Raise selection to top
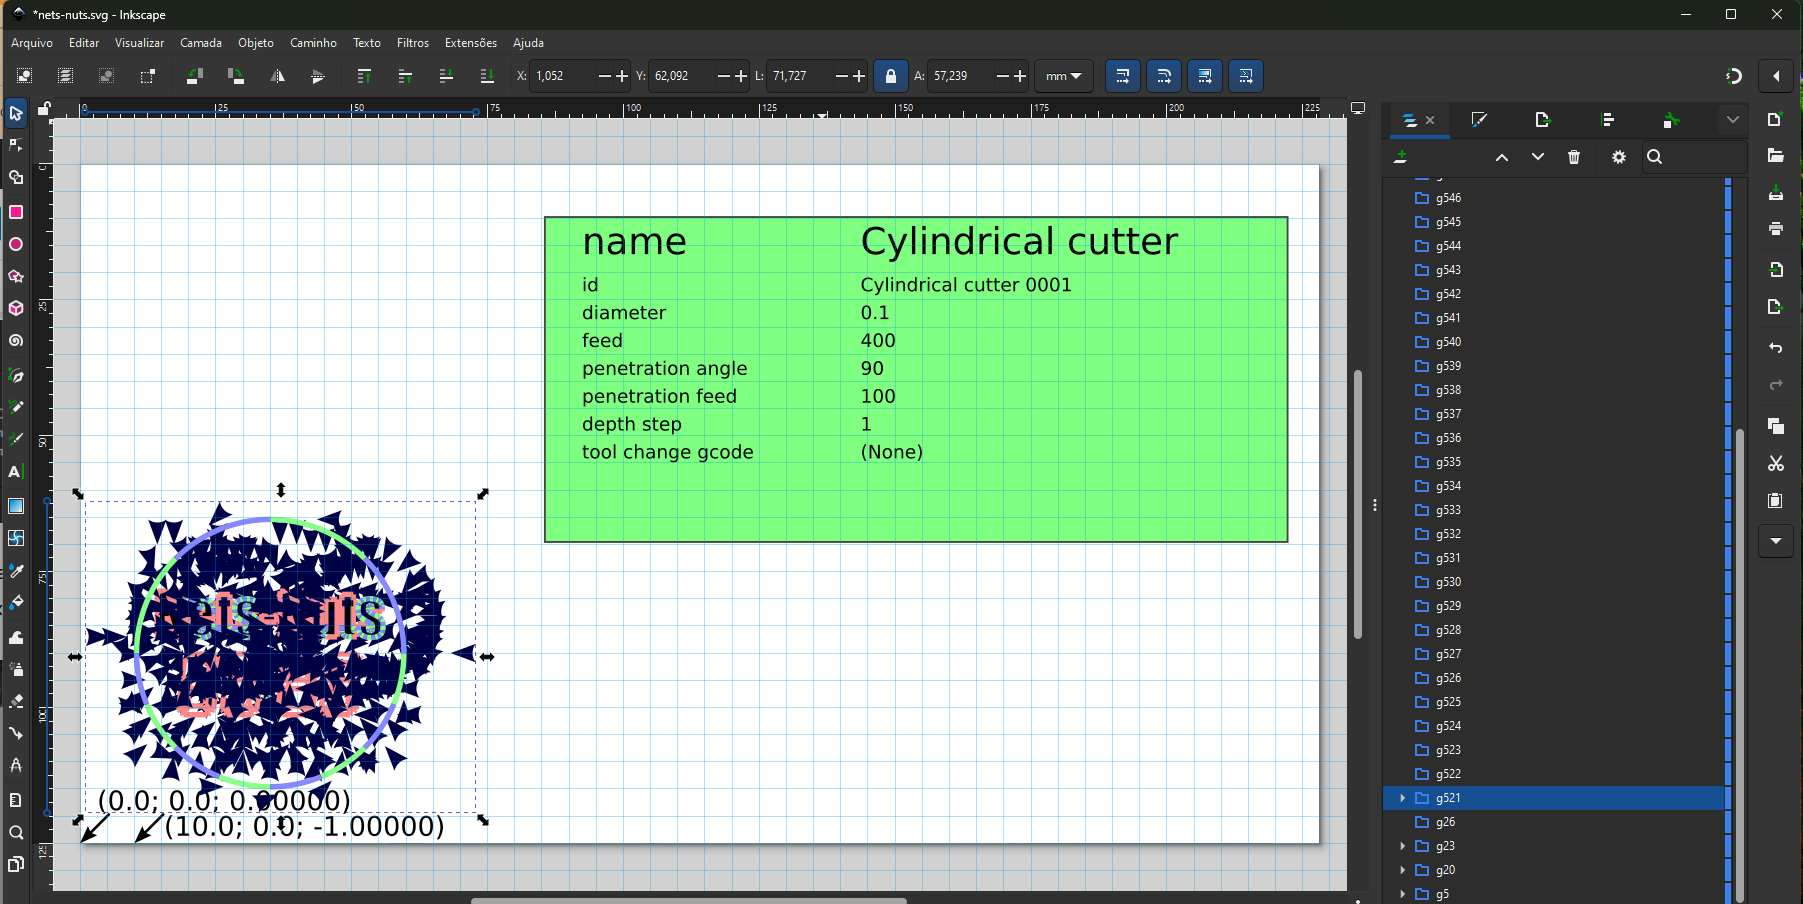The image size is (1803, 904). coord(364,76)
